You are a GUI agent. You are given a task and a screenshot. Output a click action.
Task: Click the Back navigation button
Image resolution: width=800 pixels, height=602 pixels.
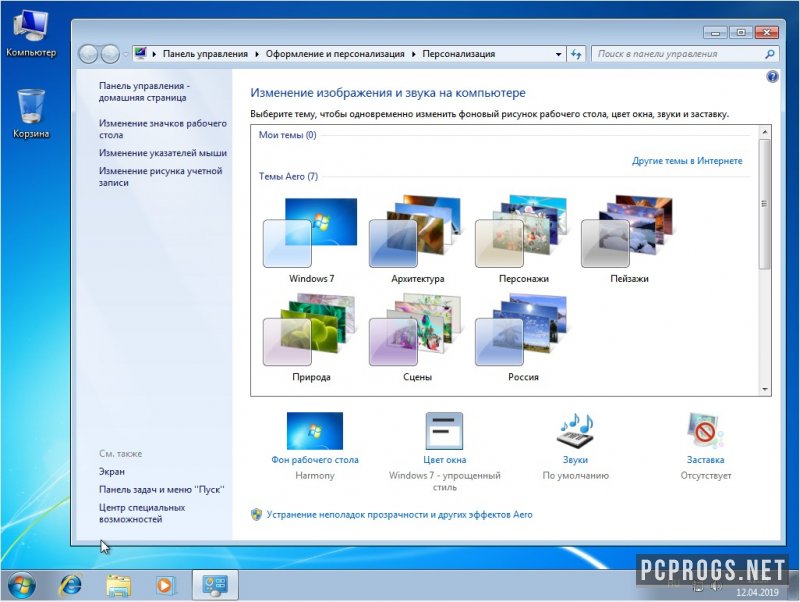(88, 54)
